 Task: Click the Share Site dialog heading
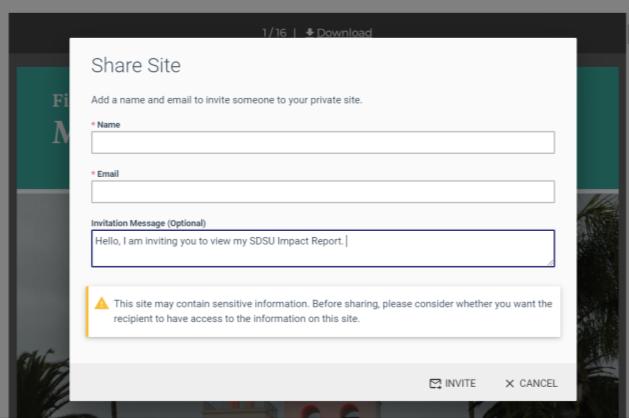(138, 66)
